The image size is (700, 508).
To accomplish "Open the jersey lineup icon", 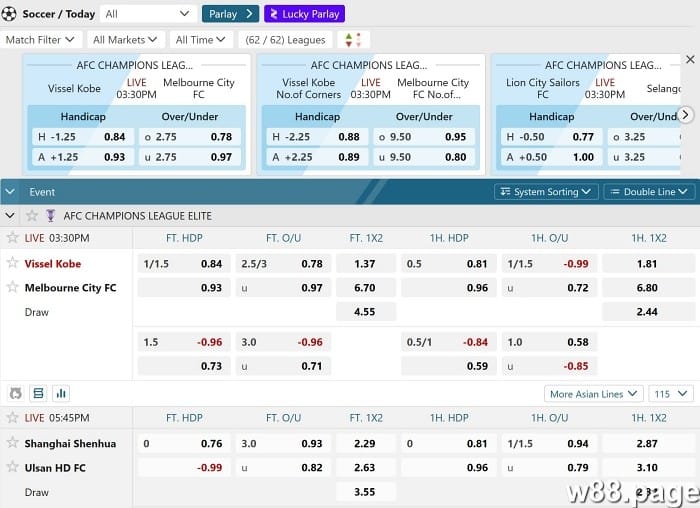I will tap(16, 393).
